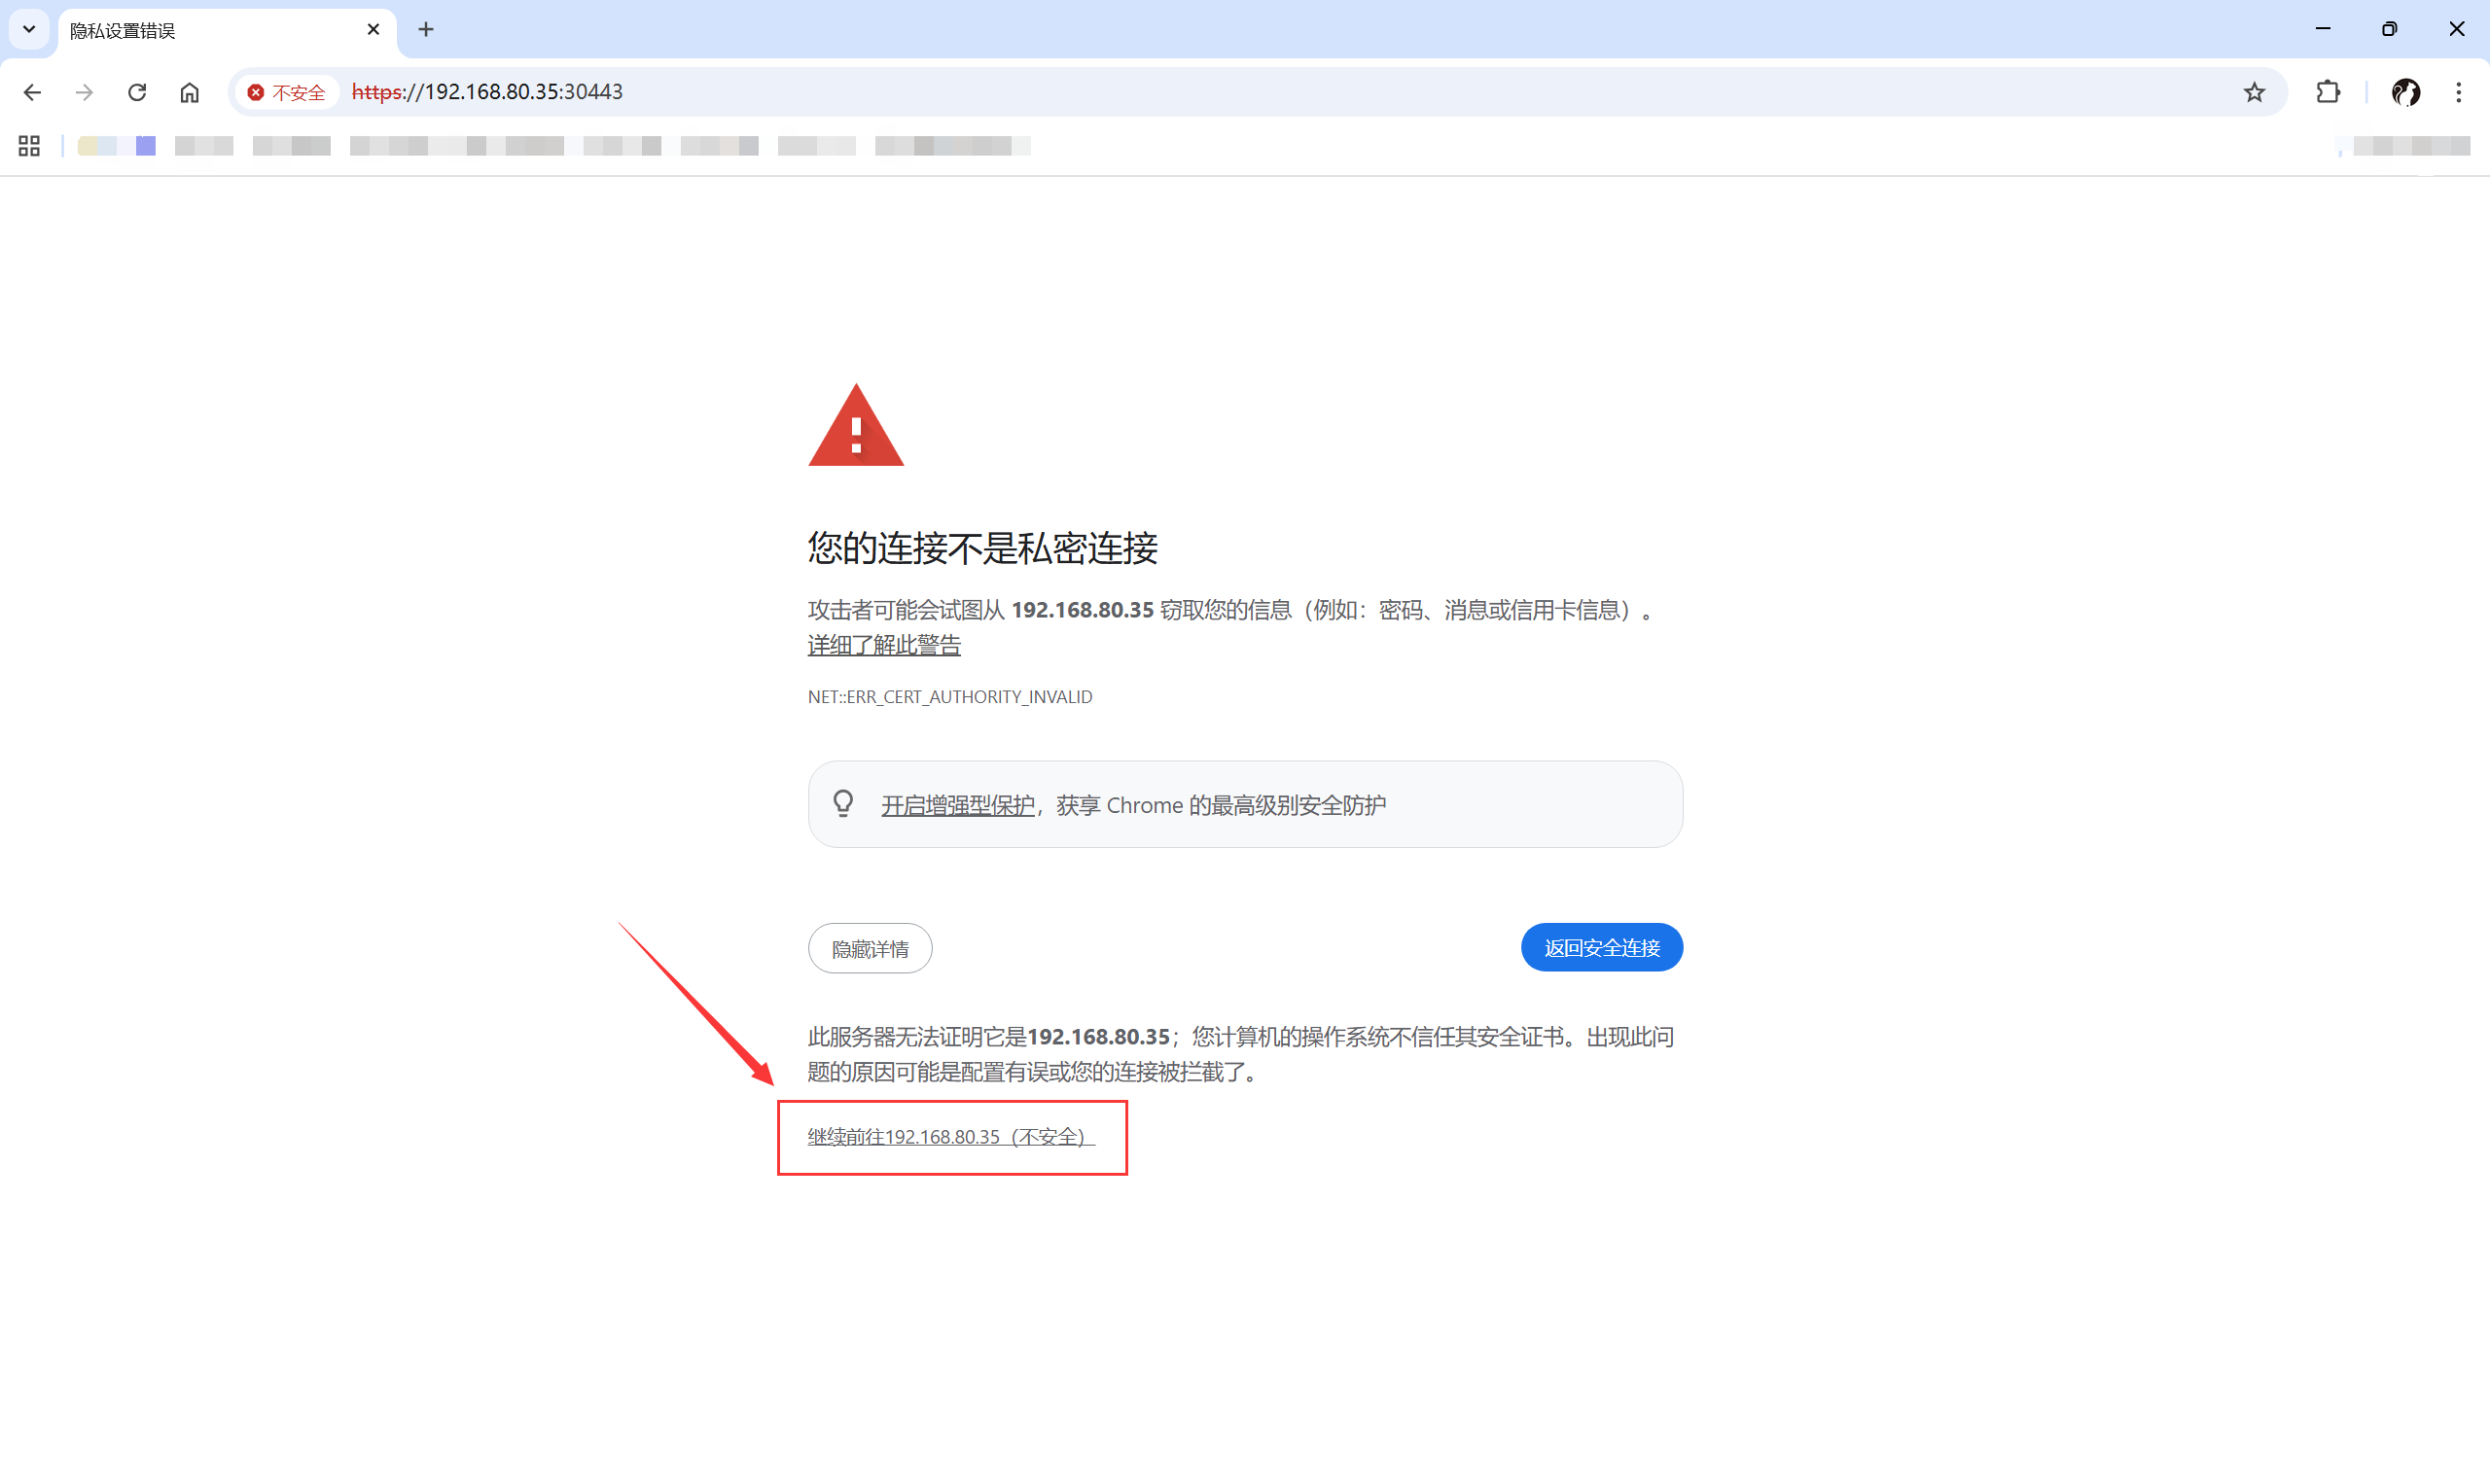
Task: Open the profile avatar icon
Action: coord(2405,92)
